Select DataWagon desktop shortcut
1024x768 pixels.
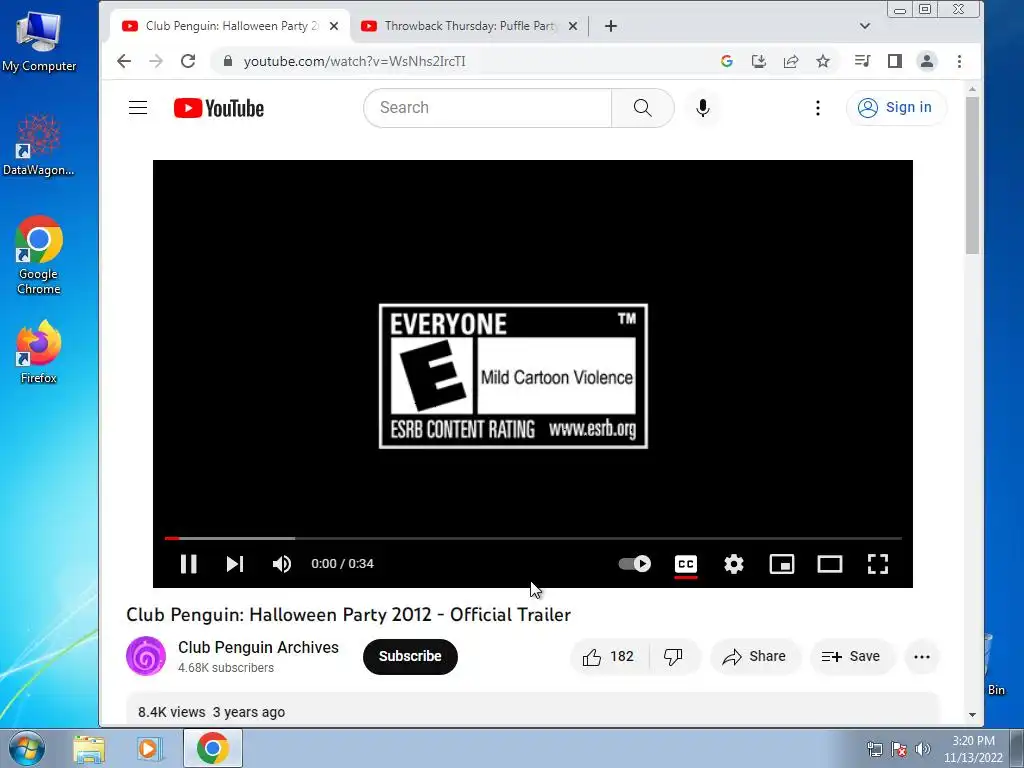pyautogui.click(x=39, y=145)
